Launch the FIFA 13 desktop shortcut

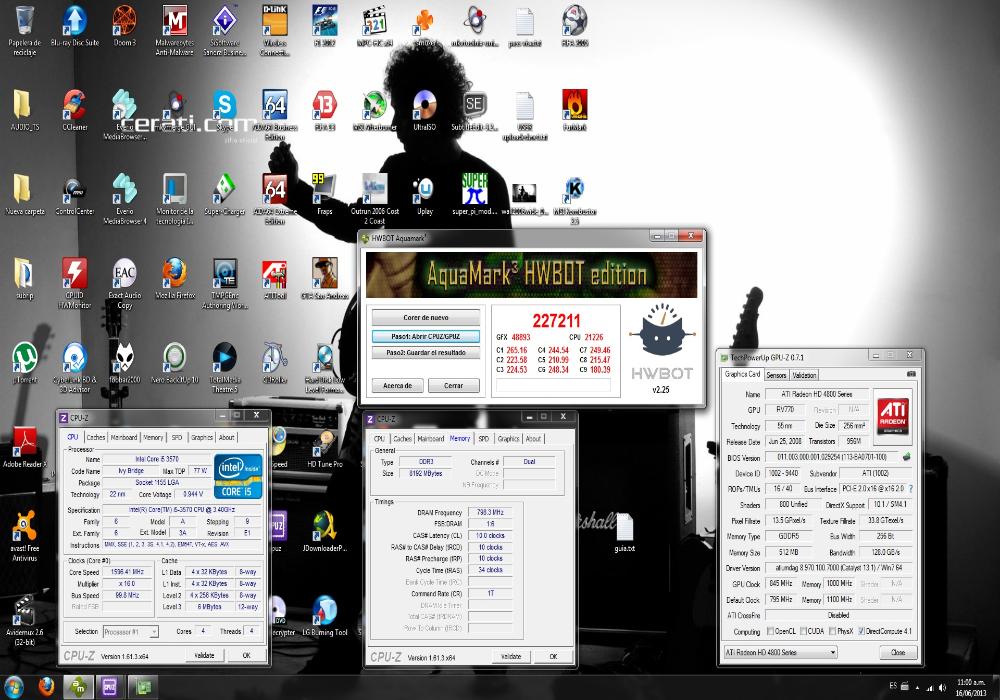(x=325, y=110)
